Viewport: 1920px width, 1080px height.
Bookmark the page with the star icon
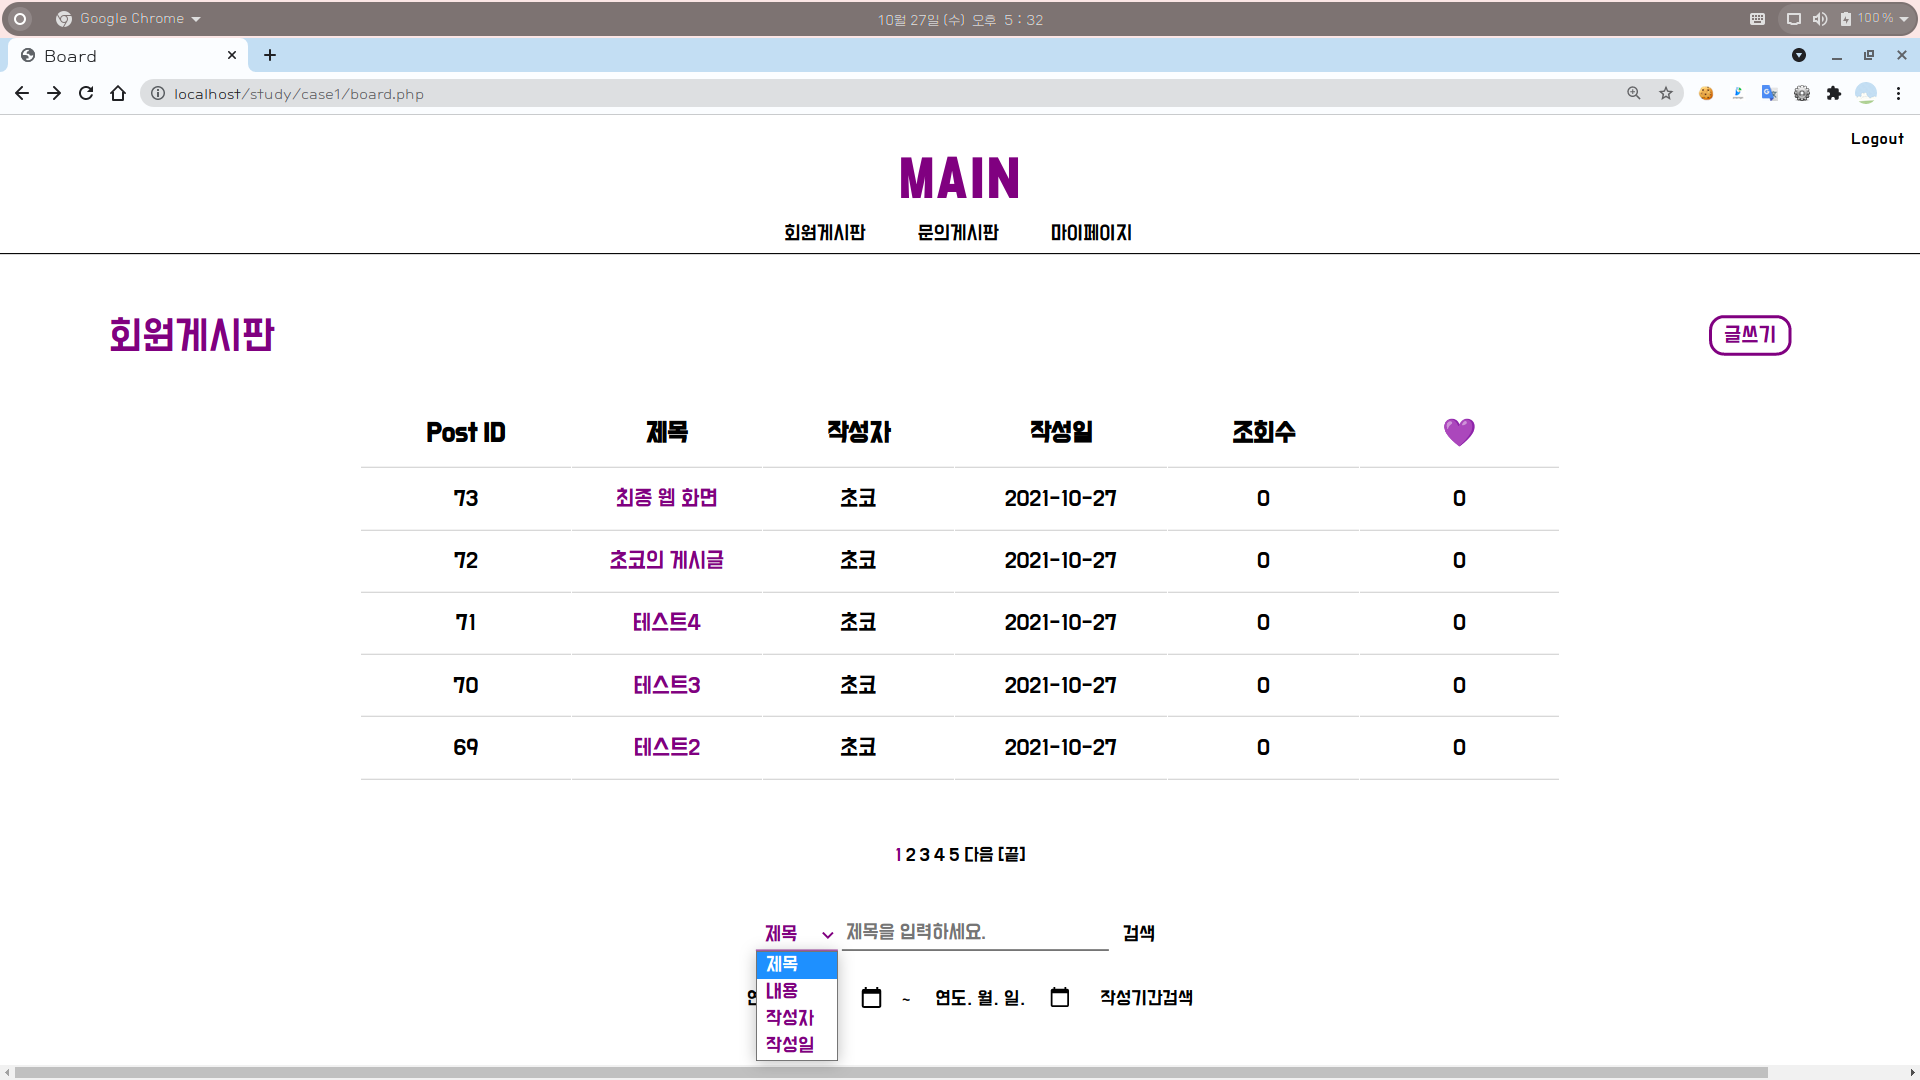(1666, 93)
